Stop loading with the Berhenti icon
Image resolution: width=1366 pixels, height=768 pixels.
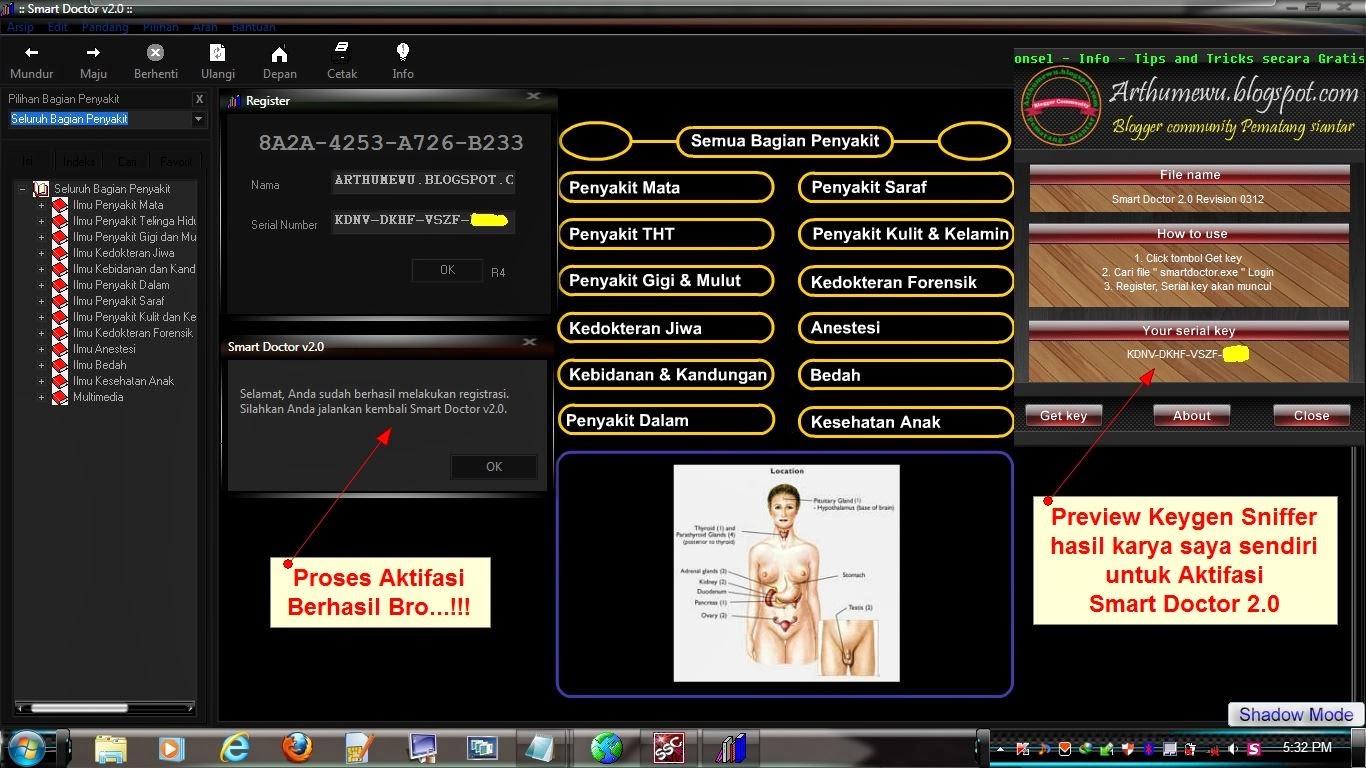[x=155, y=53]
